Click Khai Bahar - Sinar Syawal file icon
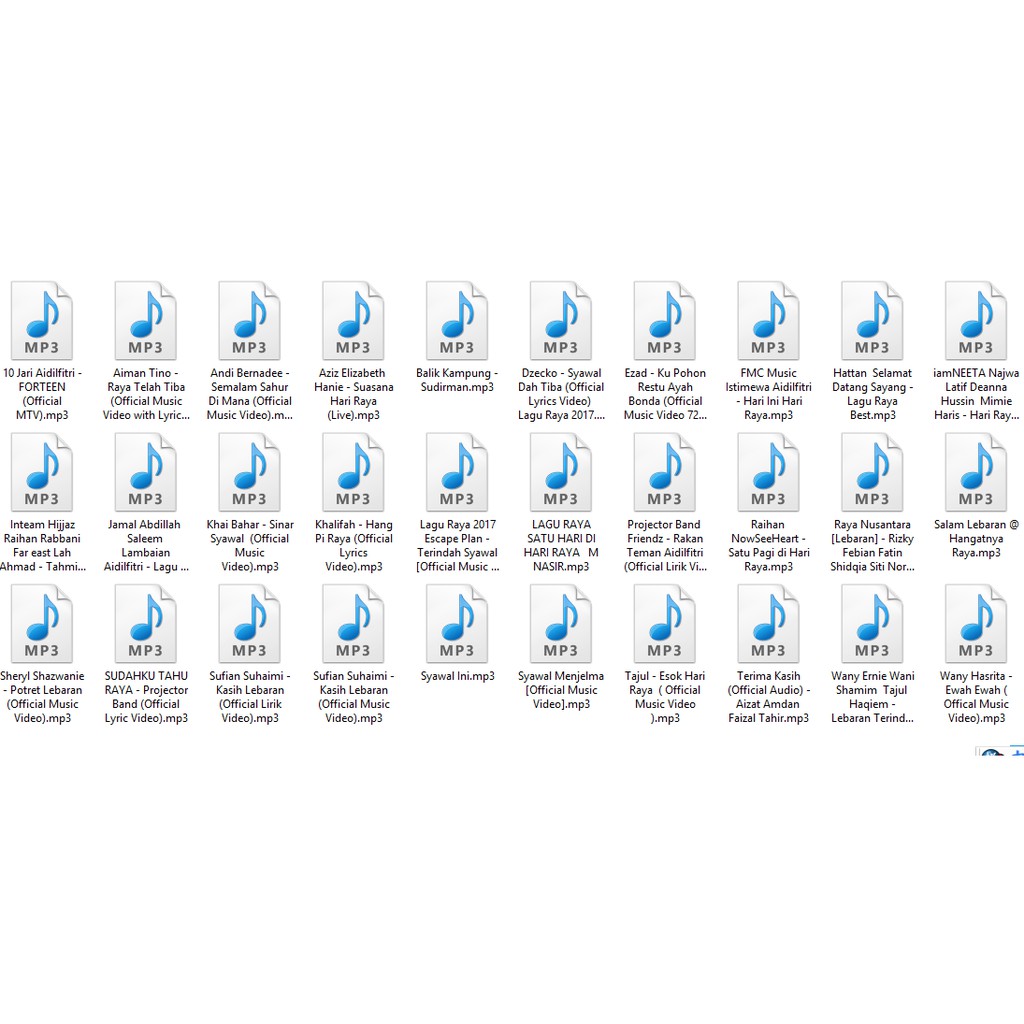Screen dimensions: 1024x1024 tap(249, 473)
